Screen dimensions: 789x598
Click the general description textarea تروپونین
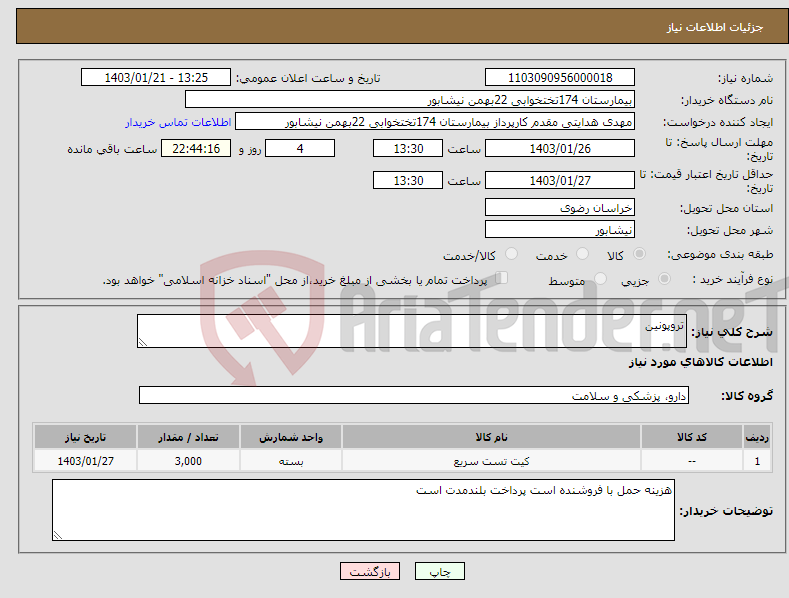[x=412, y=331]
